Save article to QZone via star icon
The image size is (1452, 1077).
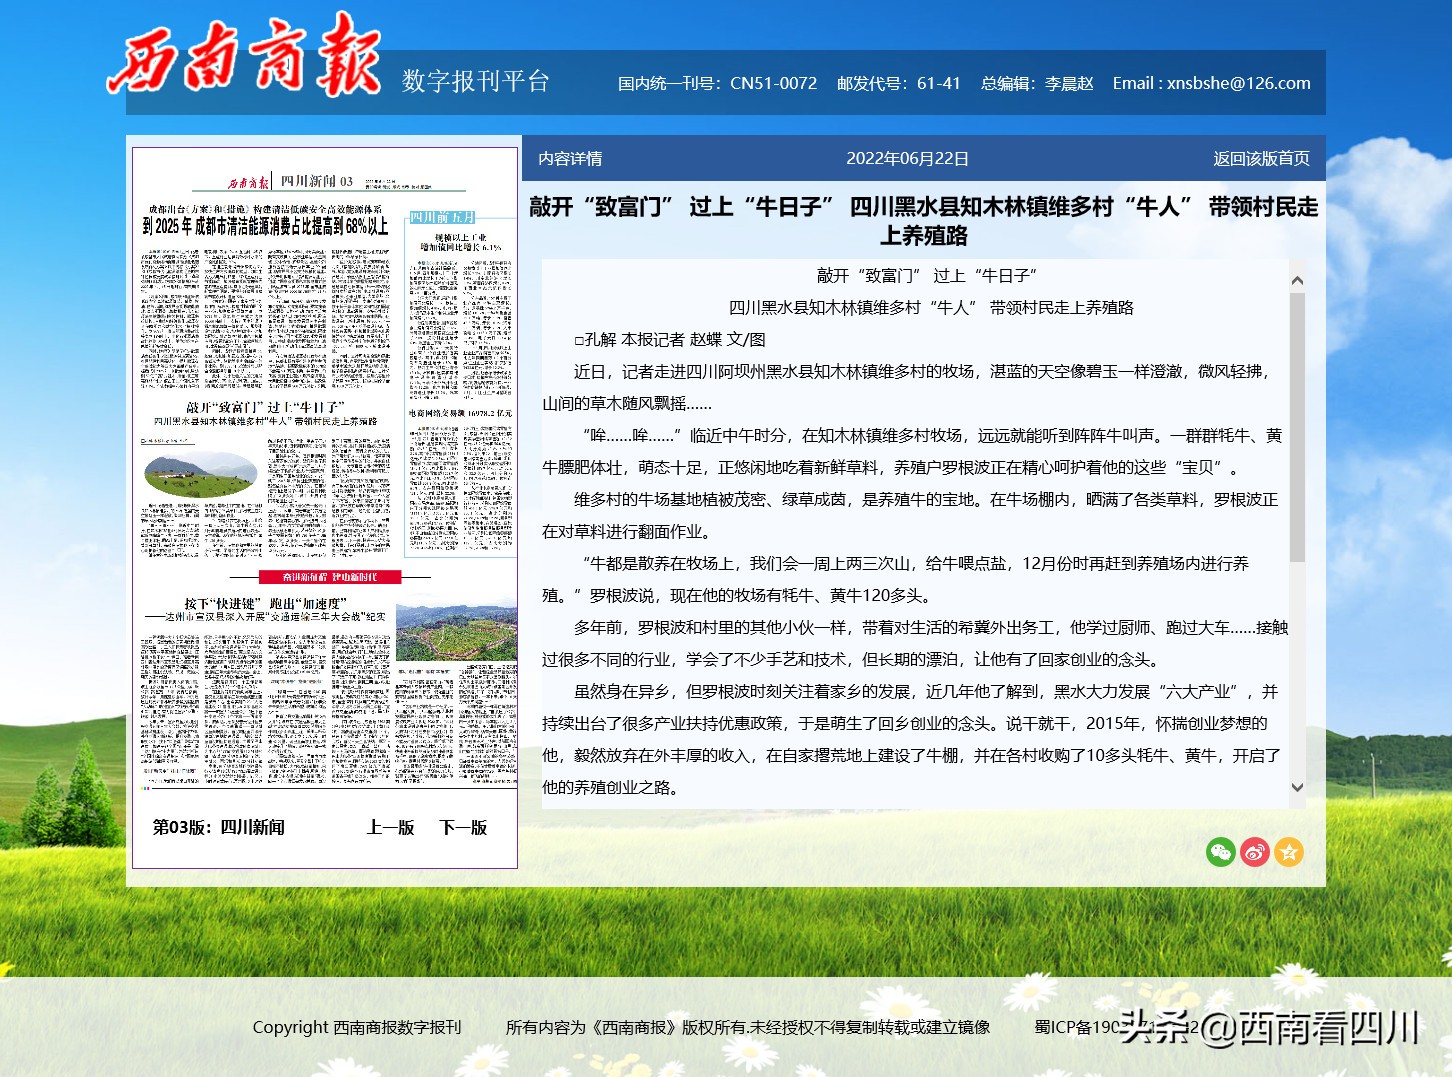pos(1290,852)
